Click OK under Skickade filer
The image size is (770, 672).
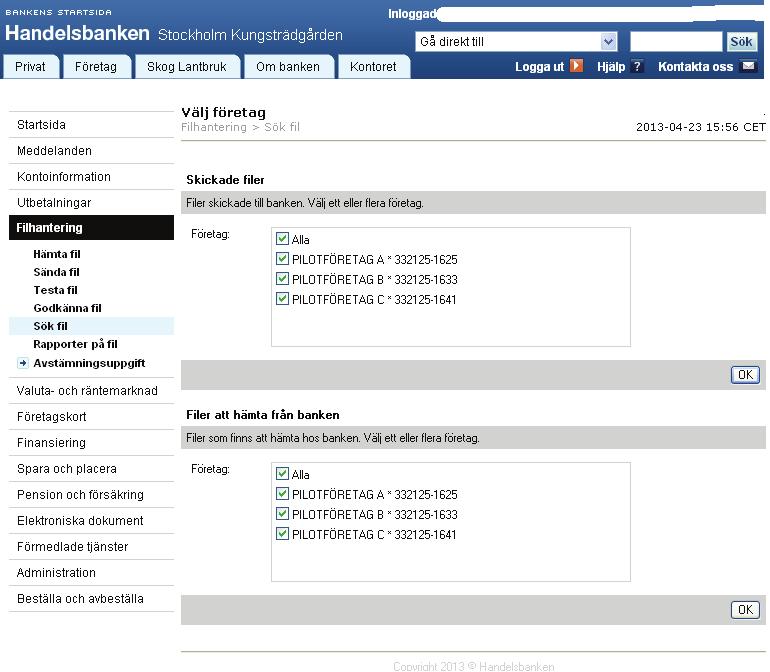(x=745, y=375)
